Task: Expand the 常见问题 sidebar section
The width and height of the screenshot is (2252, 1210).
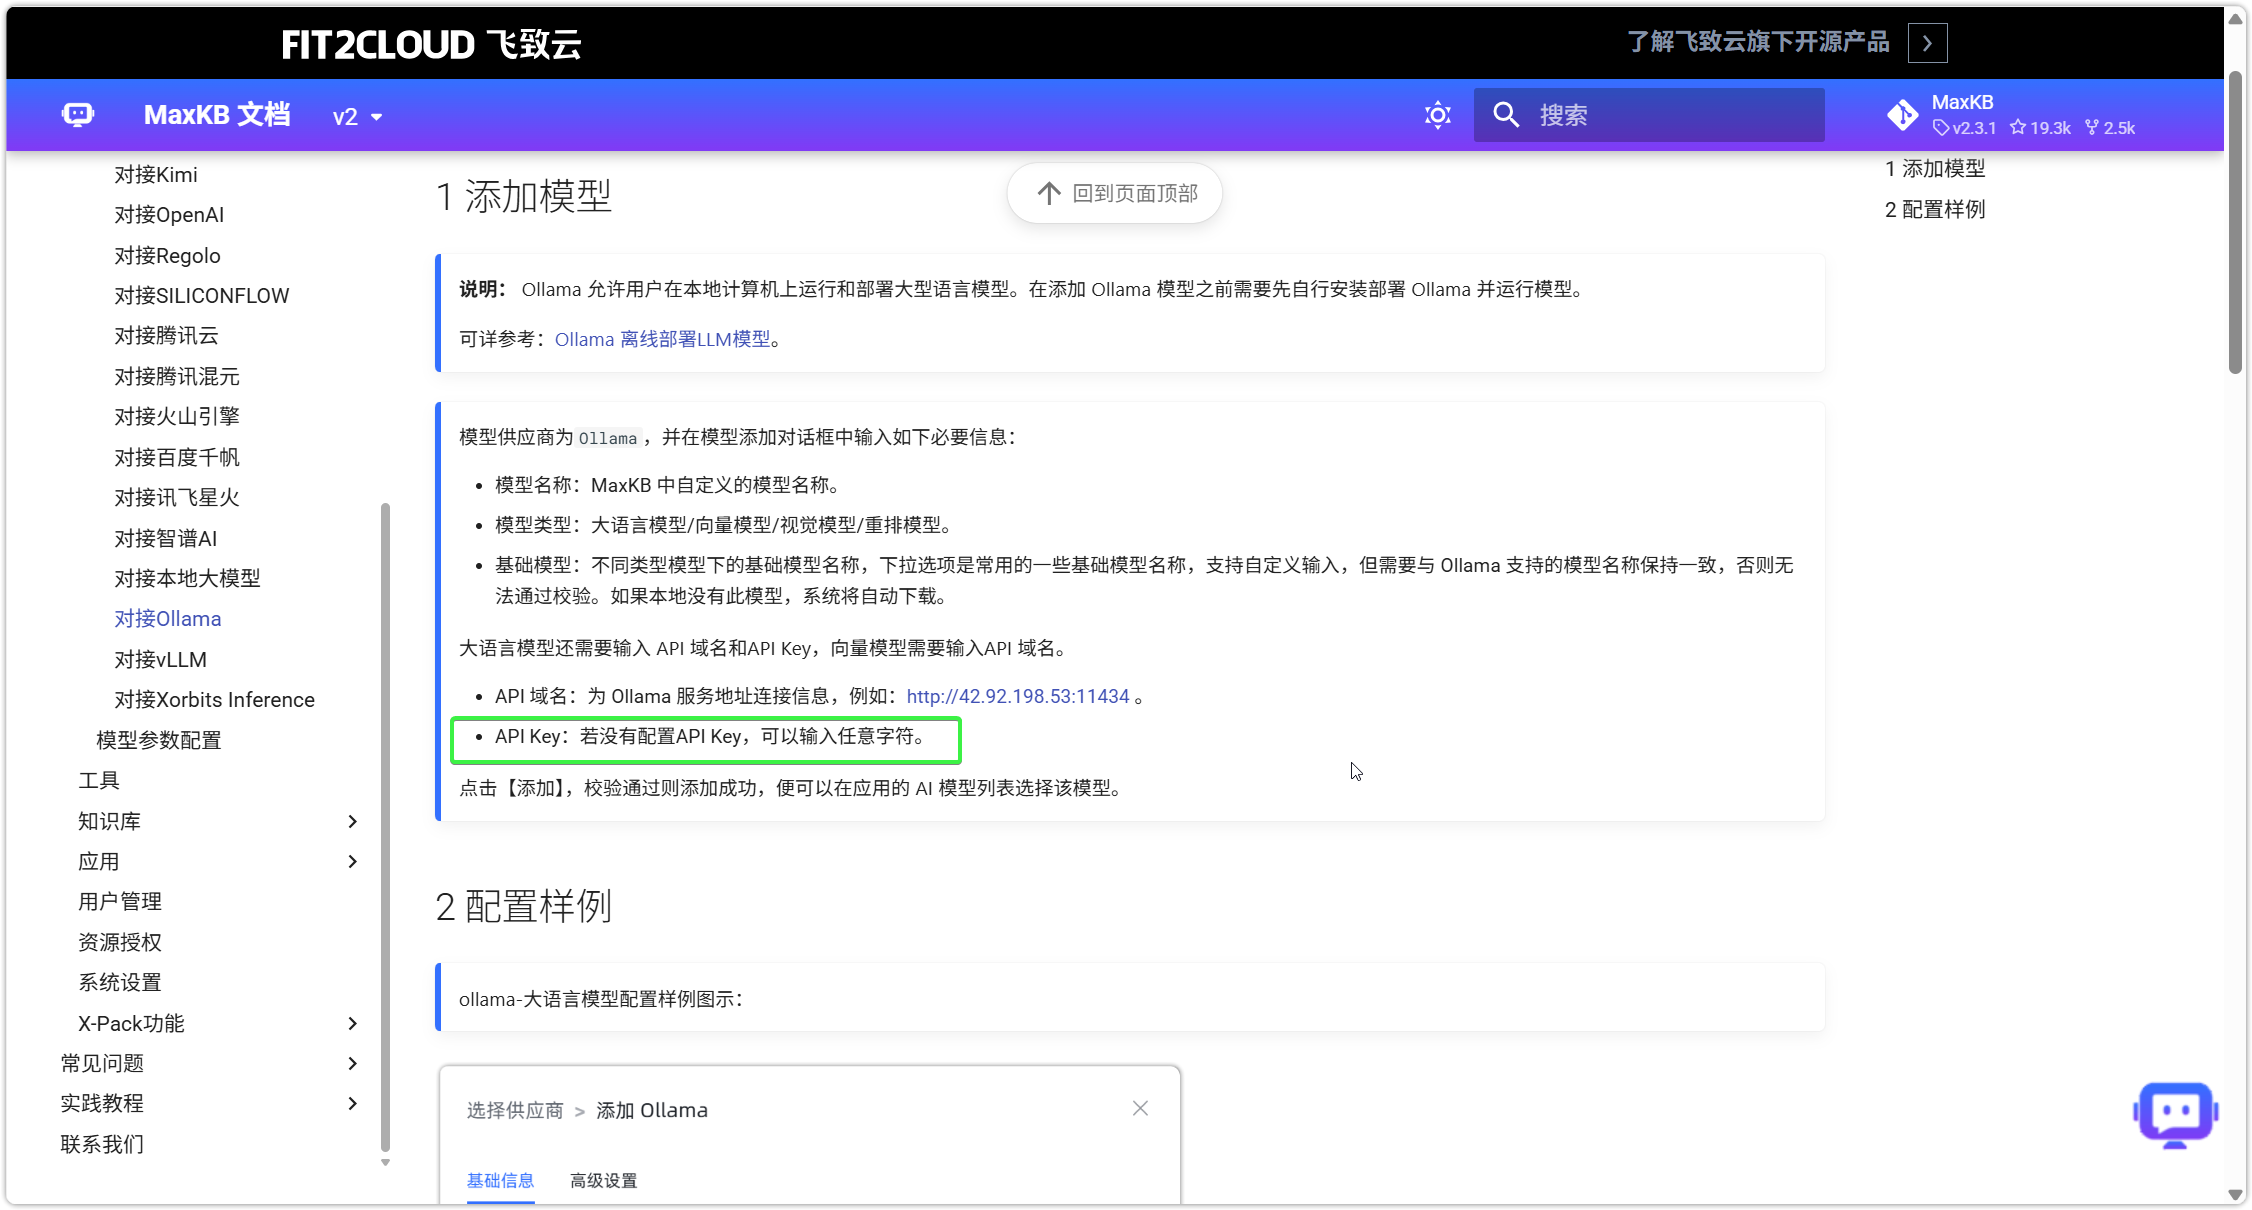Action: [352, 1063]
